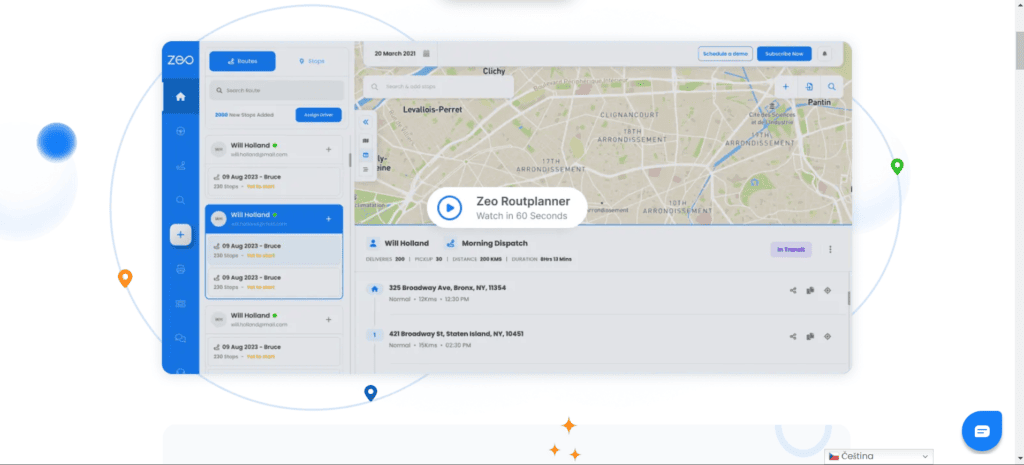Share the 421 Broadway St stop
The image size is (1024, 465).
click(793, 337)
